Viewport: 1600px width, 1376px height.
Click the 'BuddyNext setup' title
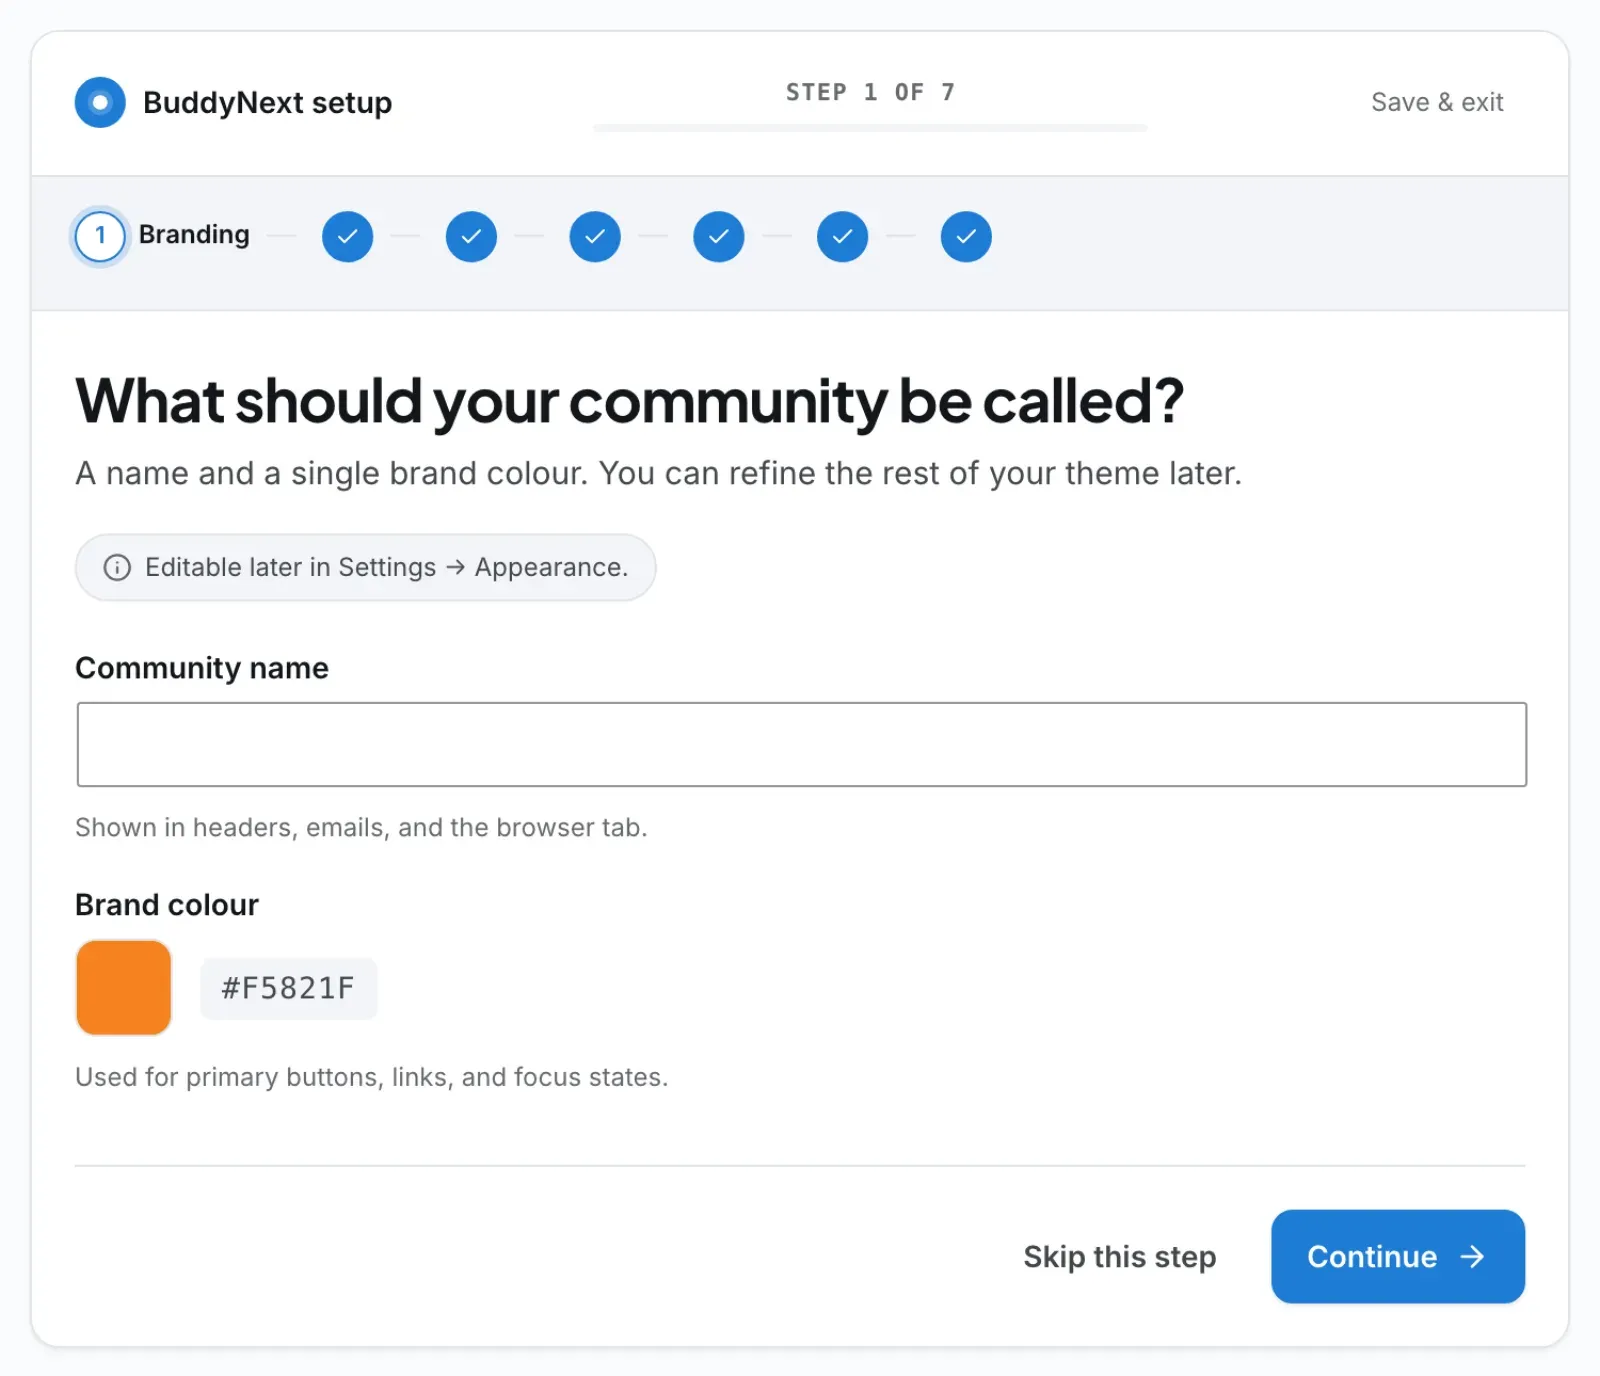[267, 102]
